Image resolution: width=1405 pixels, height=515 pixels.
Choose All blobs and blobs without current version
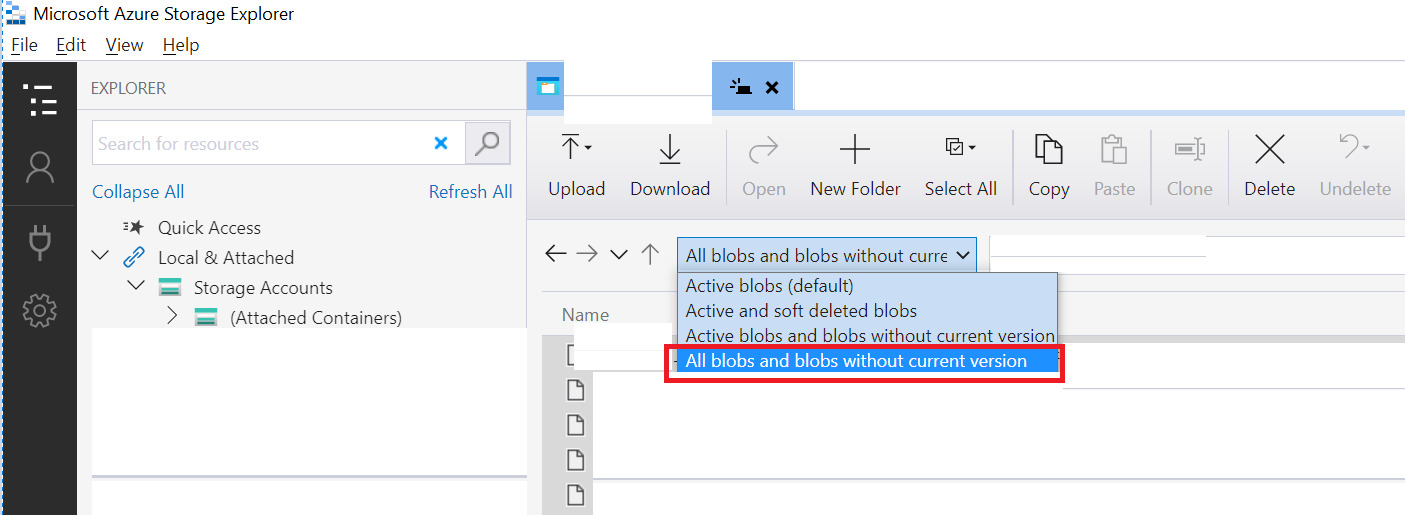pos(867,361)
